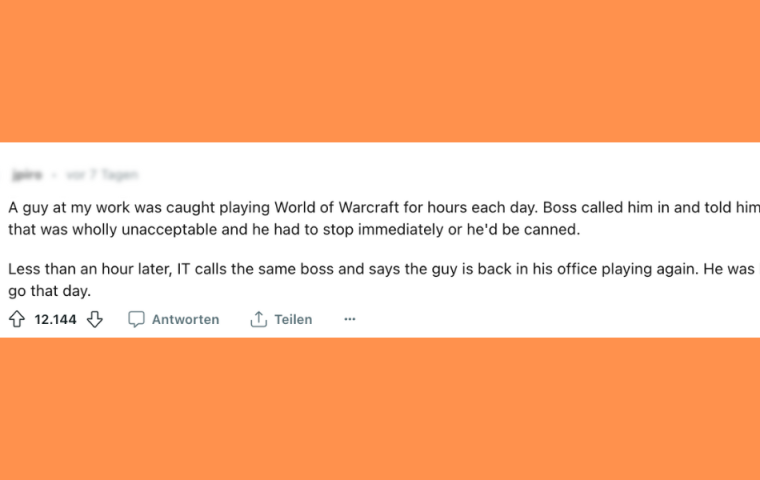
Task: Click the line starting 'Less than an hour later'
Action: 384,269
